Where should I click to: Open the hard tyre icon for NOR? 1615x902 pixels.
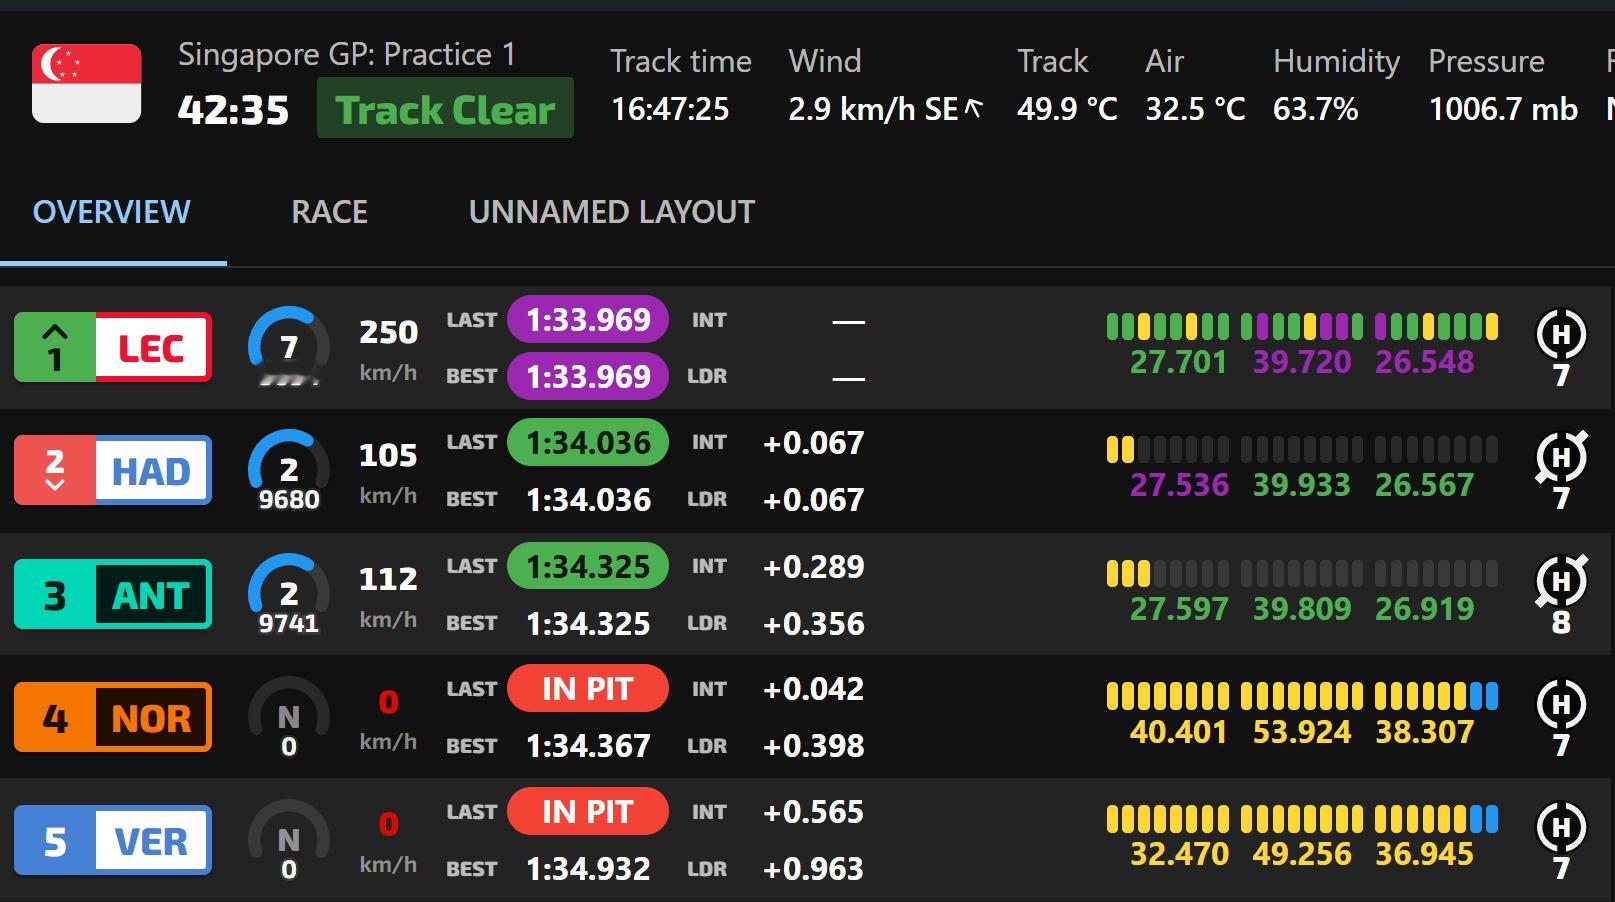1561,705
